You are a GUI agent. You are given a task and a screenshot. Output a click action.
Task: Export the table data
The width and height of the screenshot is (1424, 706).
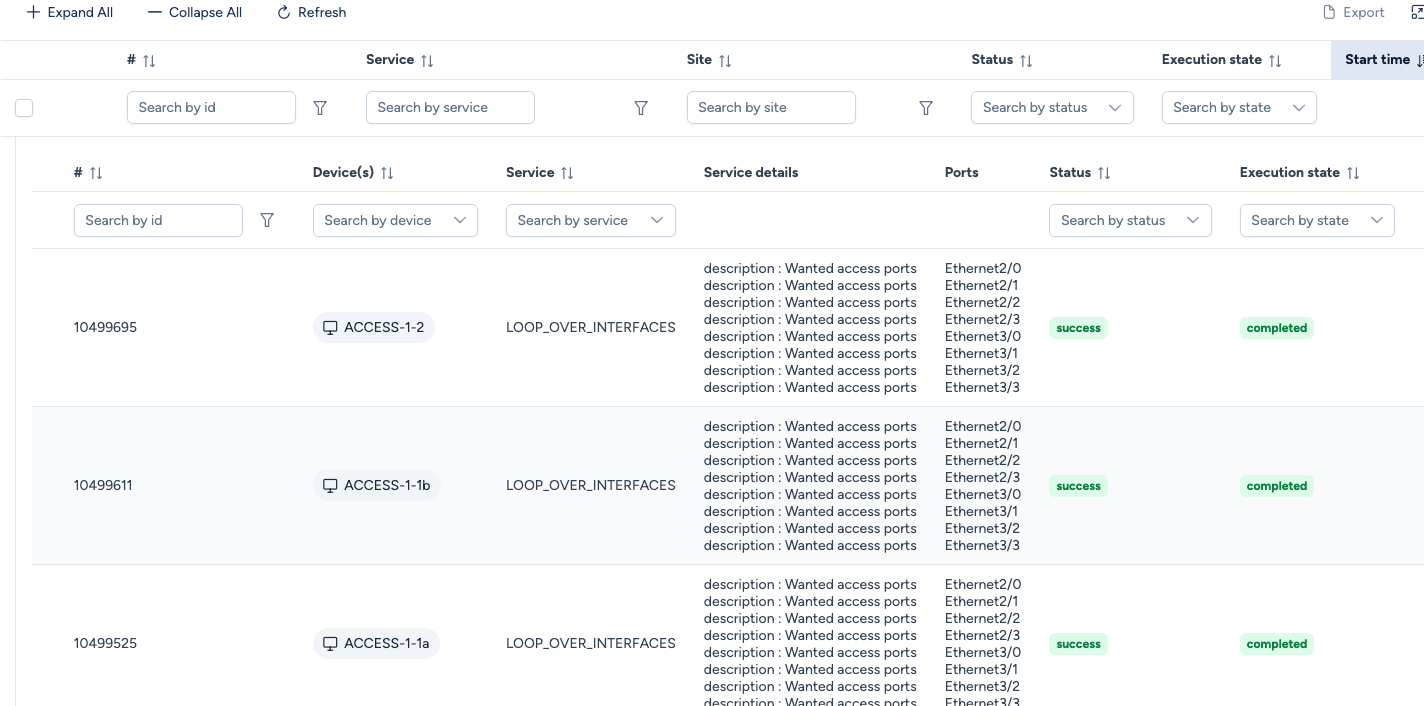coord(1353,12)
